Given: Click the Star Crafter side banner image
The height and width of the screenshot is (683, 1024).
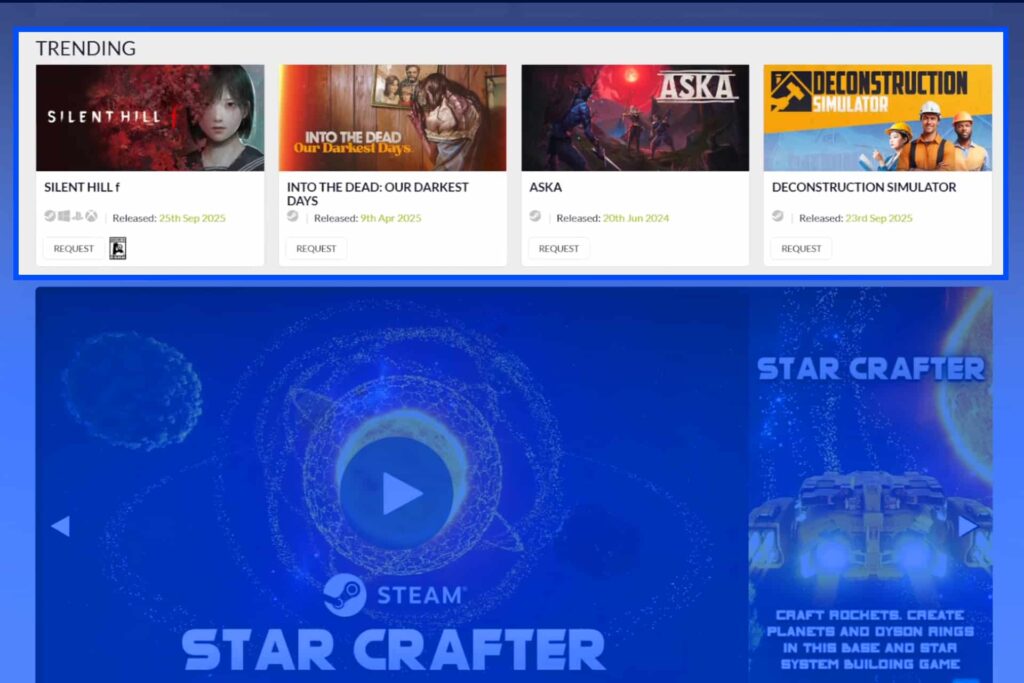Looking at the screenshot, I should [x=871, y=485].
